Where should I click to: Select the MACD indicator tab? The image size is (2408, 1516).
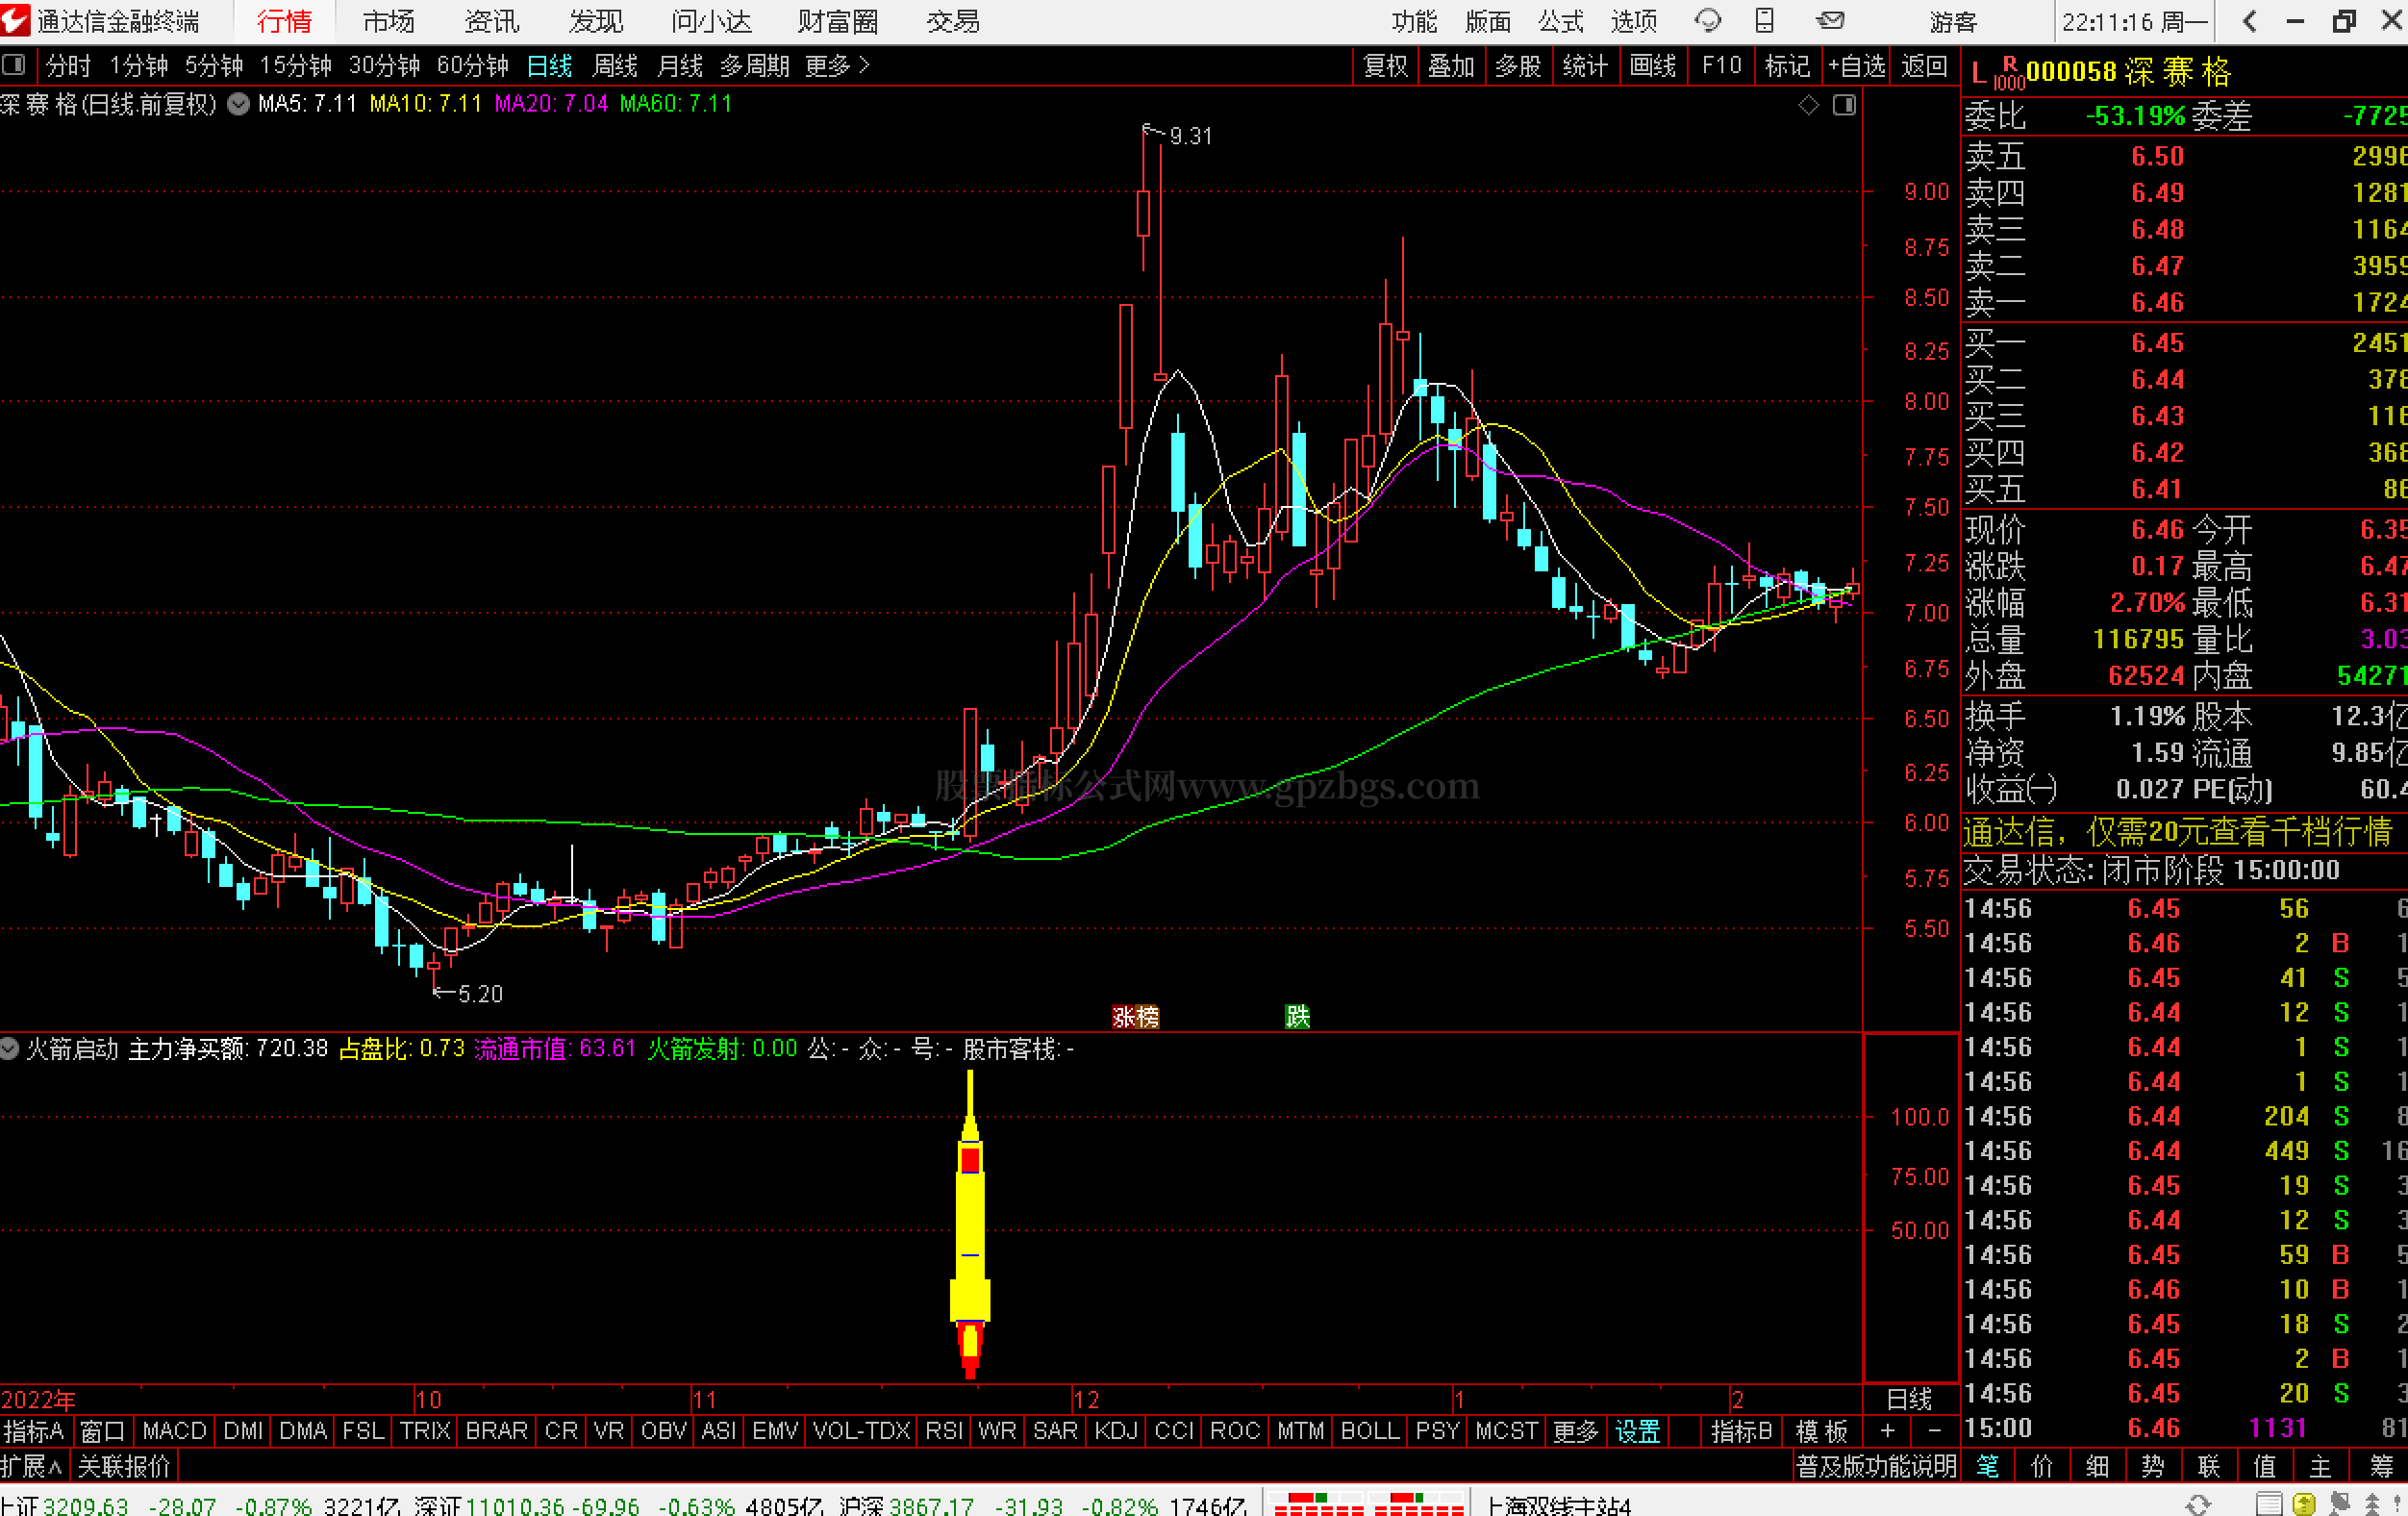point(174,1431)
